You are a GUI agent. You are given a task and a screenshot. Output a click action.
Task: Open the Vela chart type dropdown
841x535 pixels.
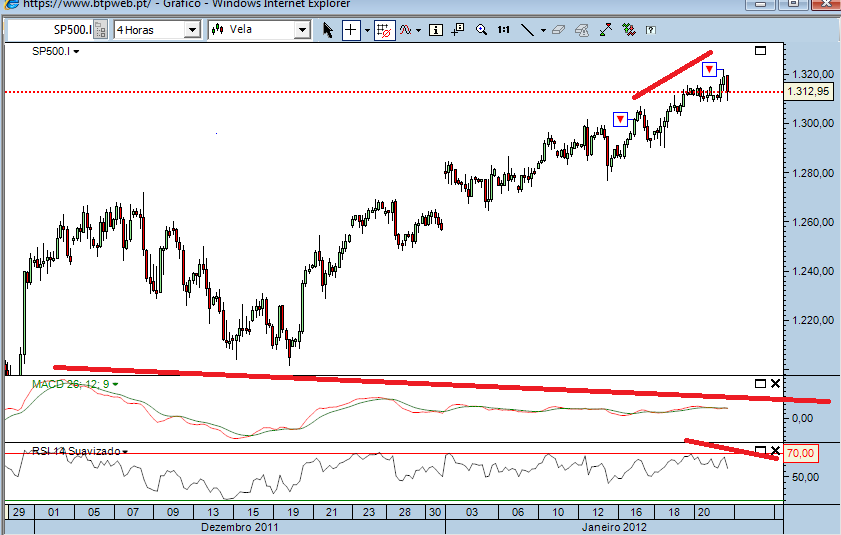[303, 30]
